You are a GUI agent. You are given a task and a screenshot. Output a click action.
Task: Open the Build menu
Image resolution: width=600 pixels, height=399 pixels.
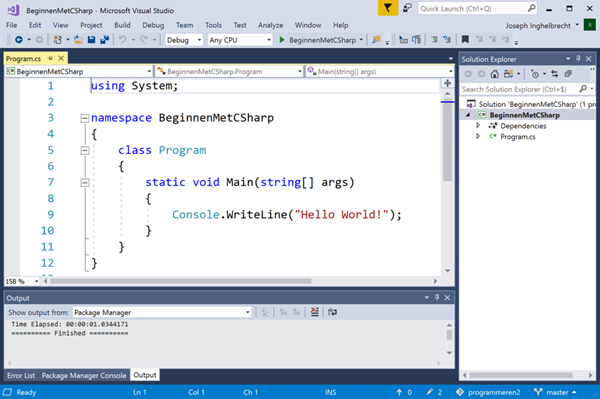pos(122,25)
